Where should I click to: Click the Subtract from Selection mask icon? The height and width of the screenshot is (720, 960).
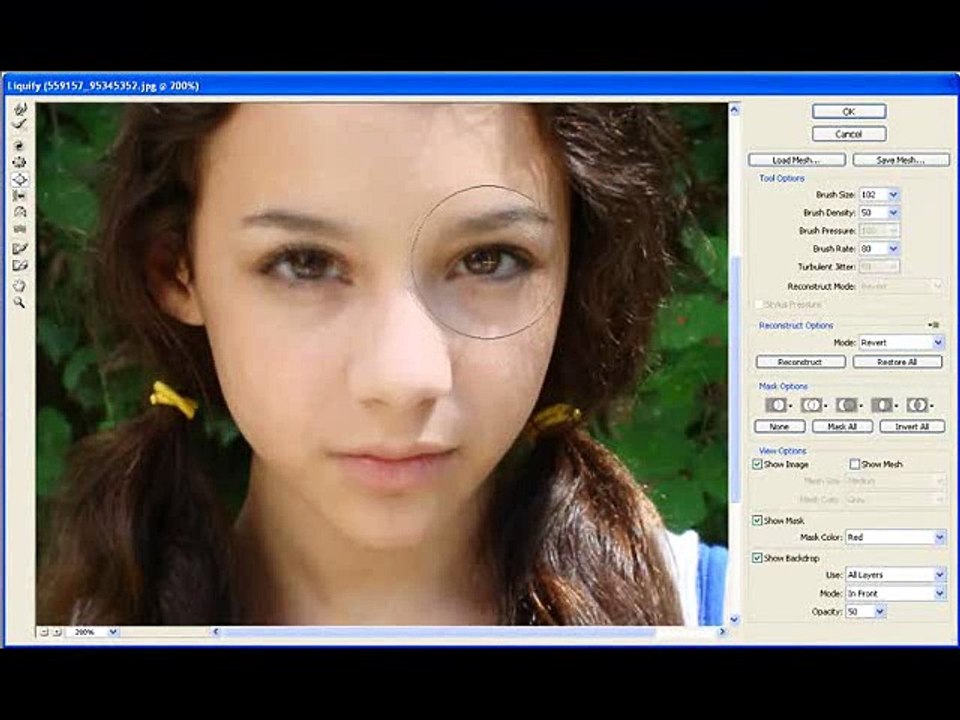click(847, 405)
